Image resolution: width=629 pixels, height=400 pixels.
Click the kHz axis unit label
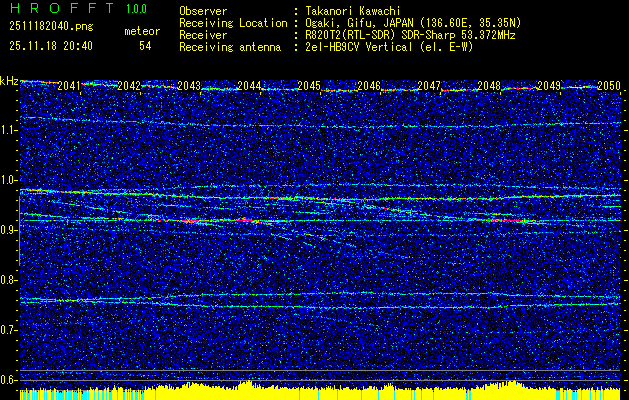10,81
